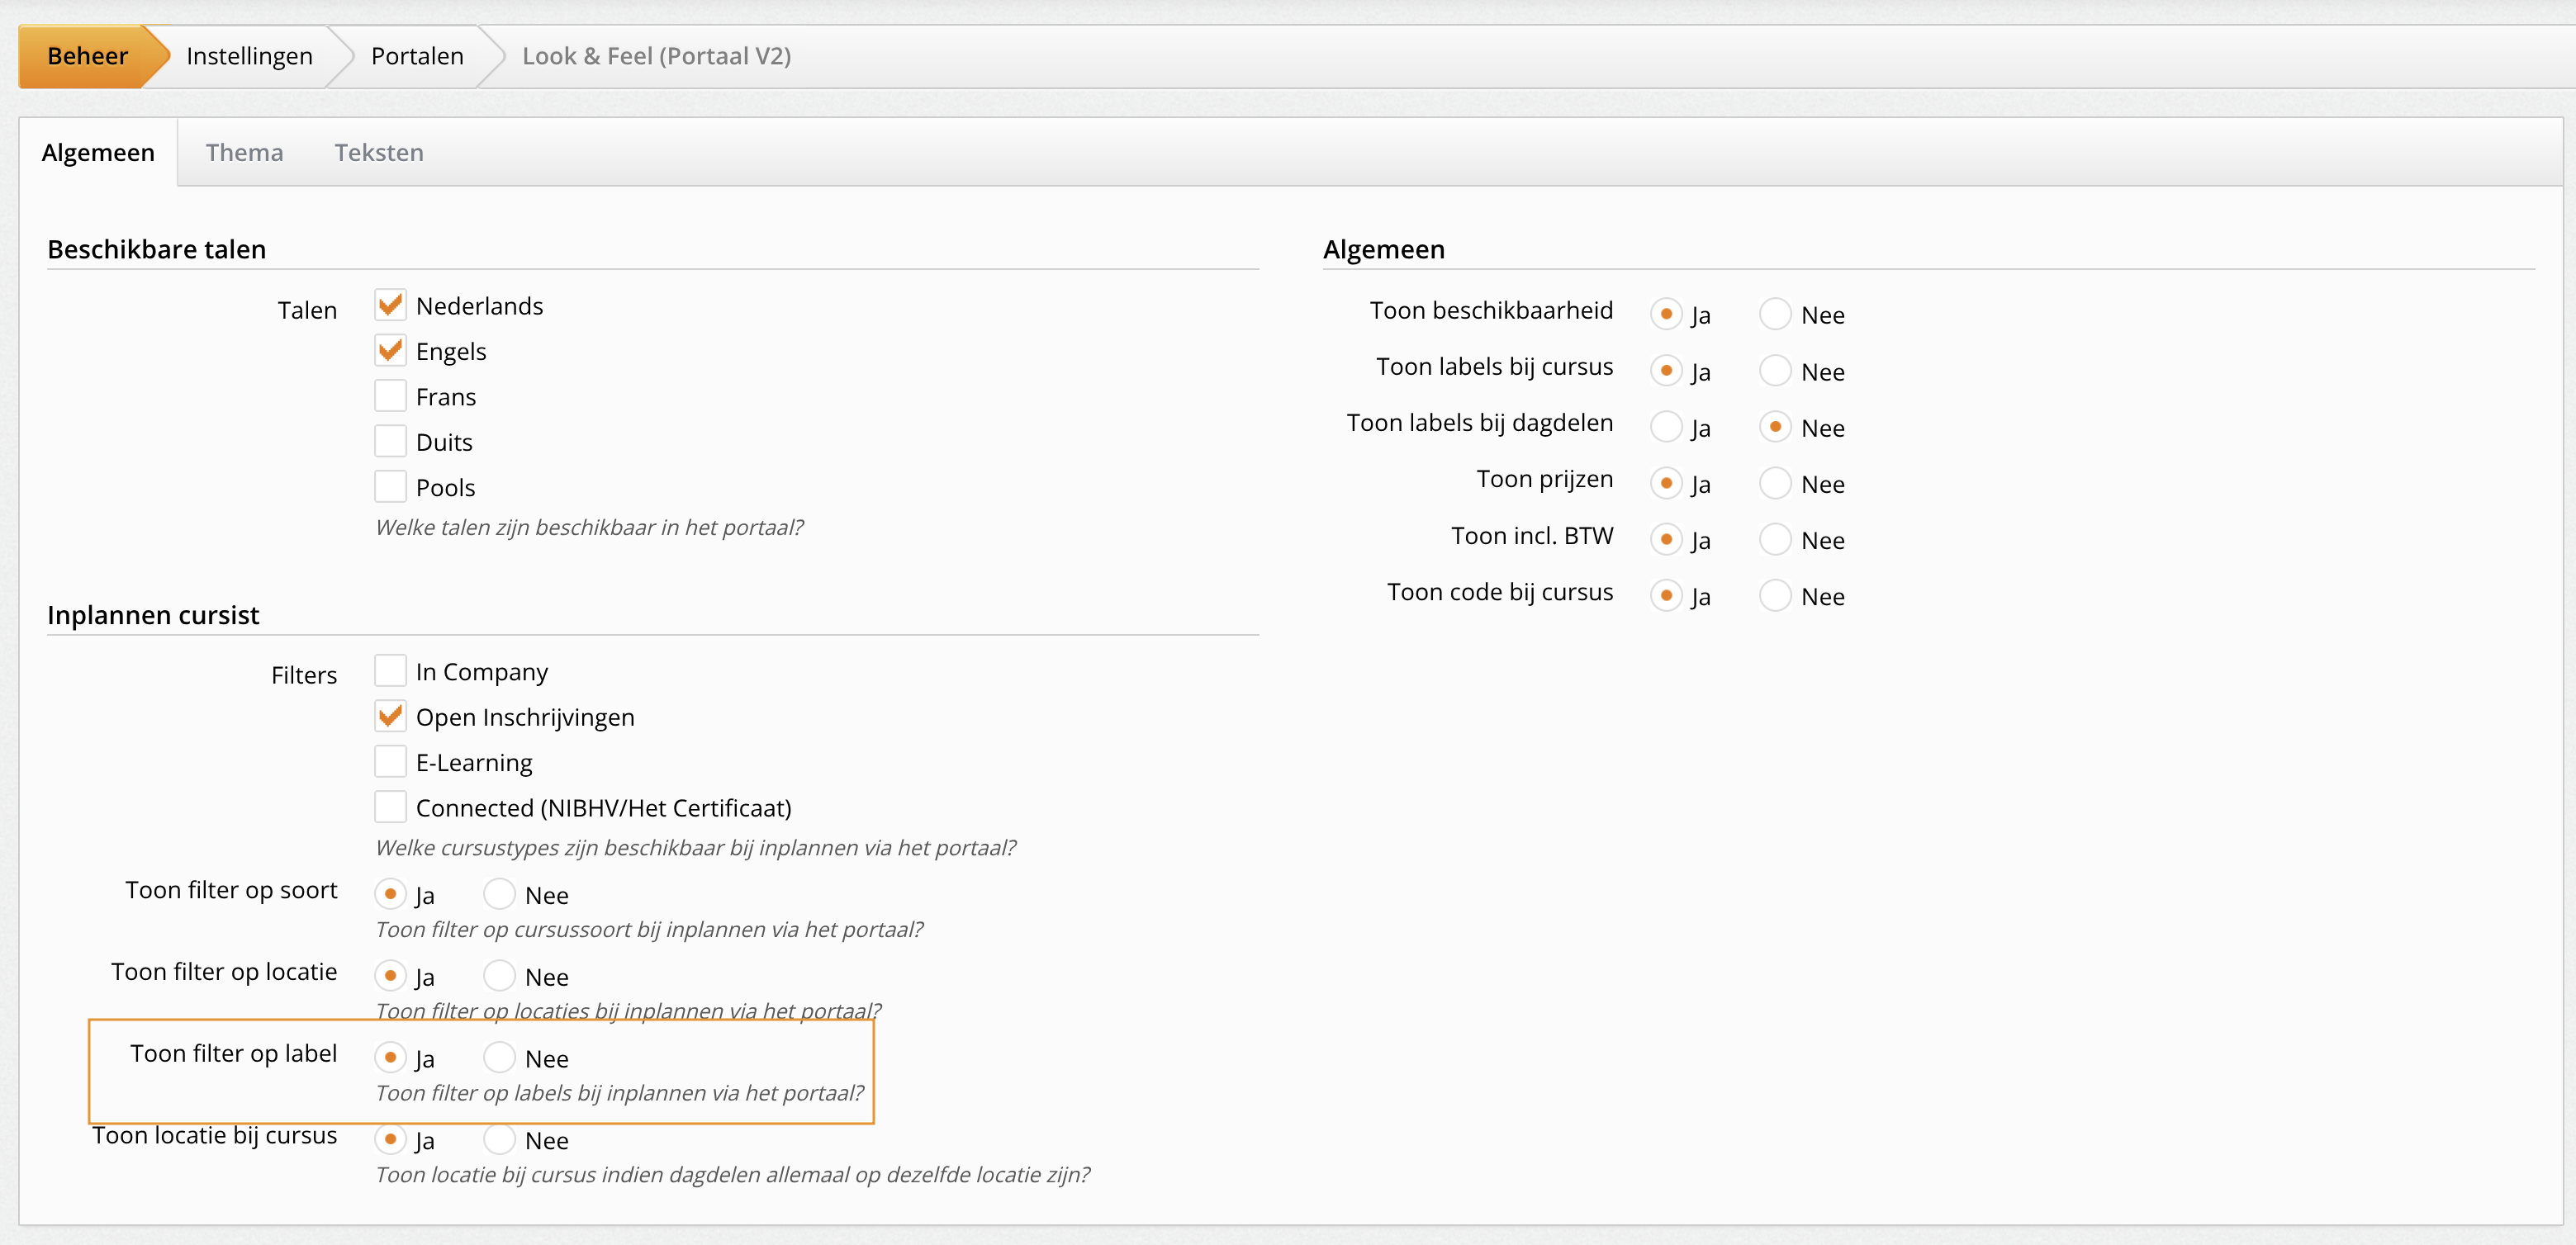Image resolution: width=2576 pixels, height=1245 pixels.
Task: Click the Beheer breadcrumb
Action: 87,56
